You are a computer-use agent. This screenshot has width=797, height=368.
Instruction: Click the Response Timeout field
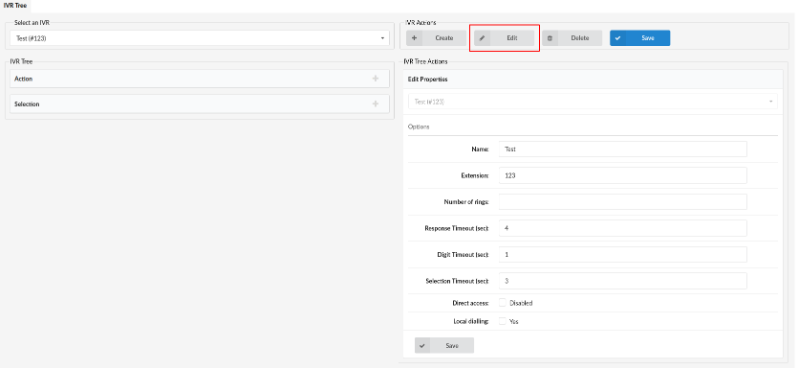coord(623,228)
